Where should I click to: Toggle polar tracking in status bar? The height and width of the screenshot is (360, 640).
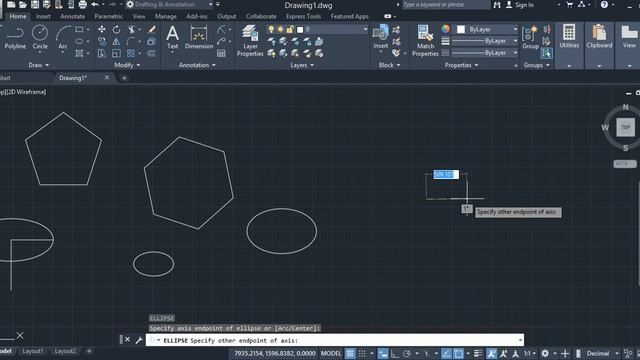407,353
